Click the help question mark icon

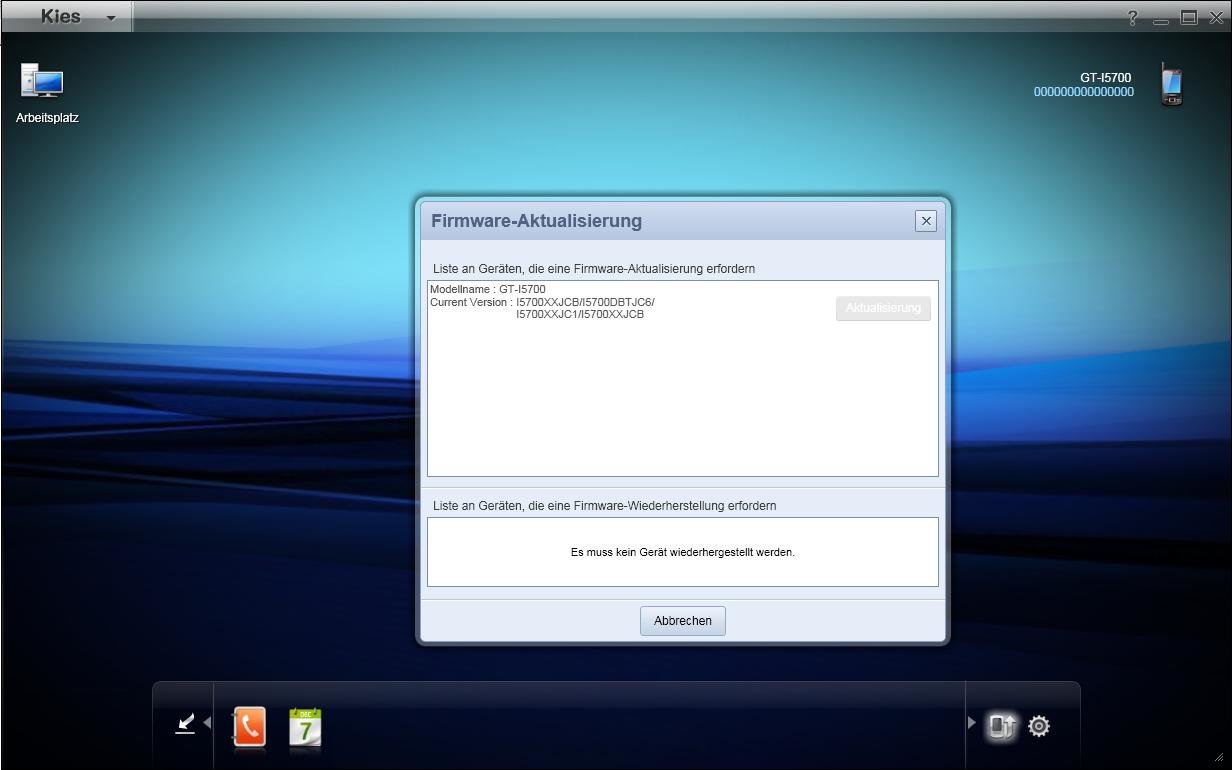click(x=1133, y=18)
